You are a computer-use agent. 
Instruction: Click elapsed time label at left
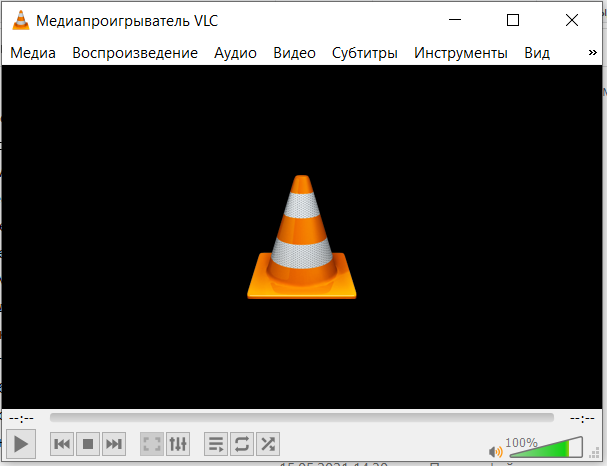click(x=21, y=418)
